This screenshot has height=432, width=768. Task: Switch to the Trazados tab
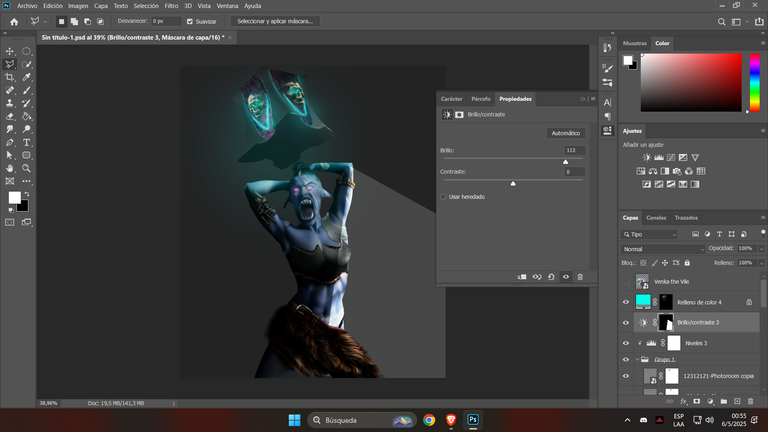point(686,218)
